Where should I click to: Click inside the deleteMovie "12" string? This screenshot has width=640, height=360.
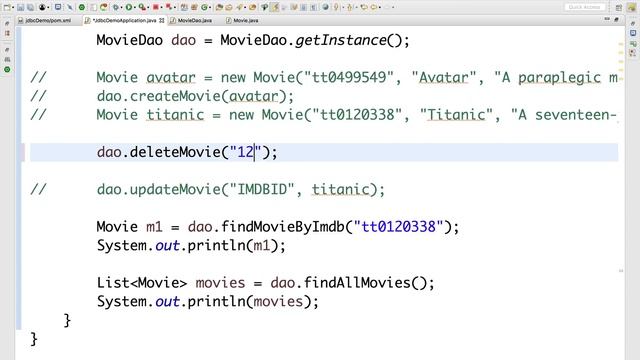(x=245, y=152)
